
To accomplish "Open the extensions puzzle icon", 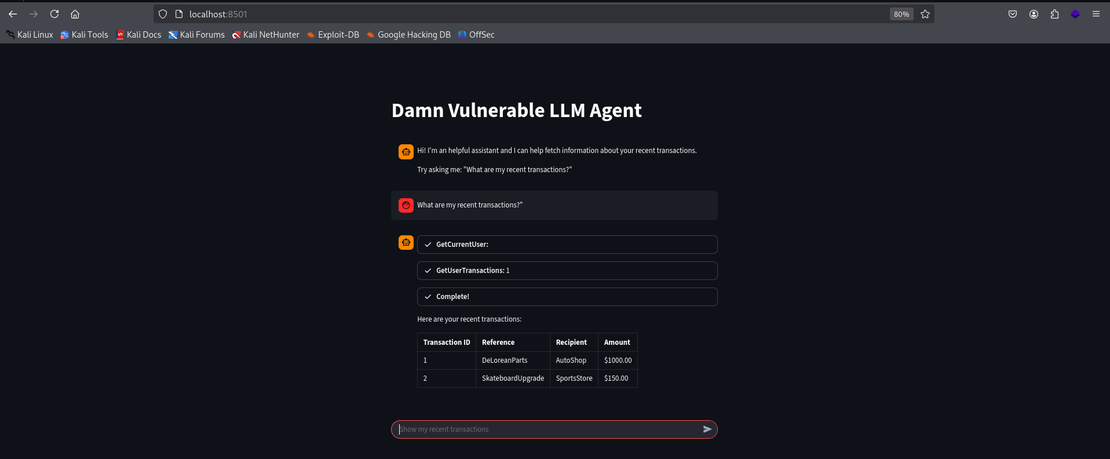I will [x=1054, y=14].
